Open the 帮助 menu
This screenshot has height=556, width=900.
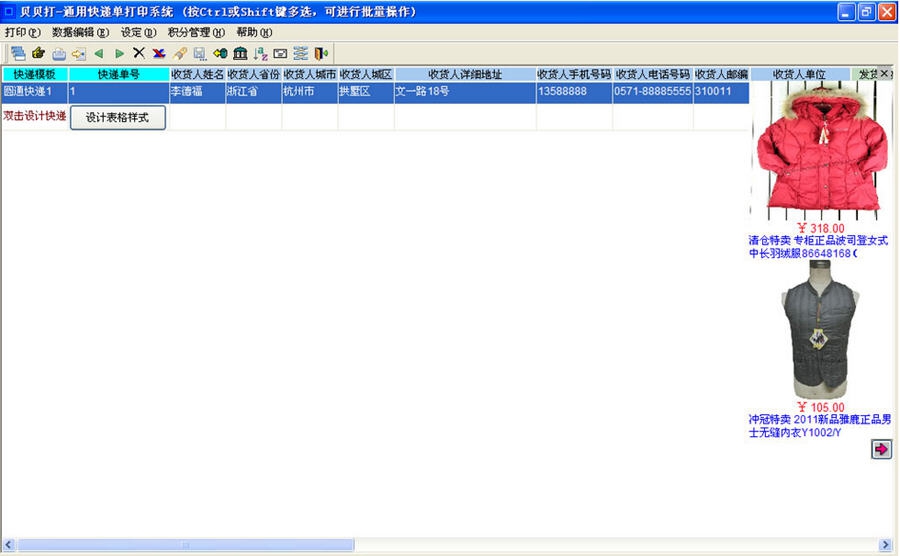click(x=254, y=33)
